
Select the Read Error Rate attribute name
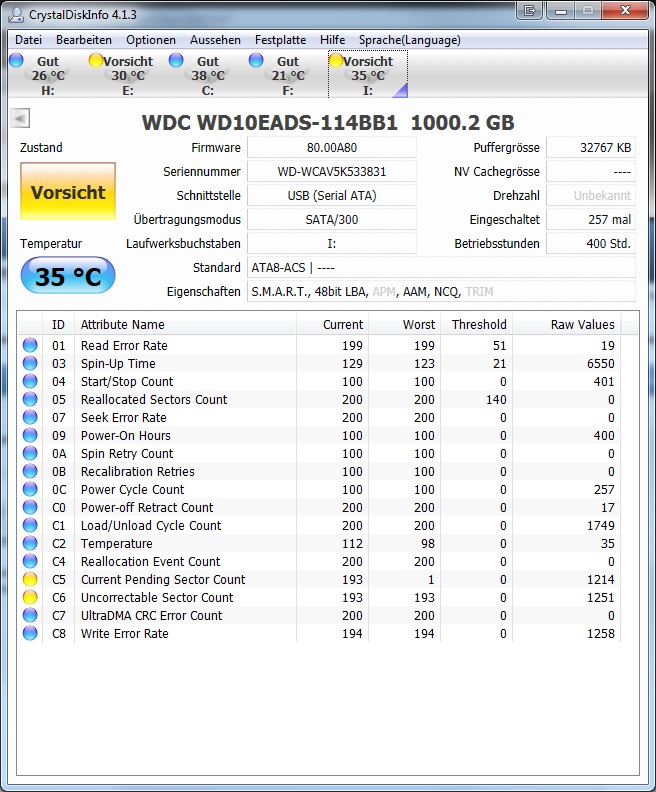124,345
